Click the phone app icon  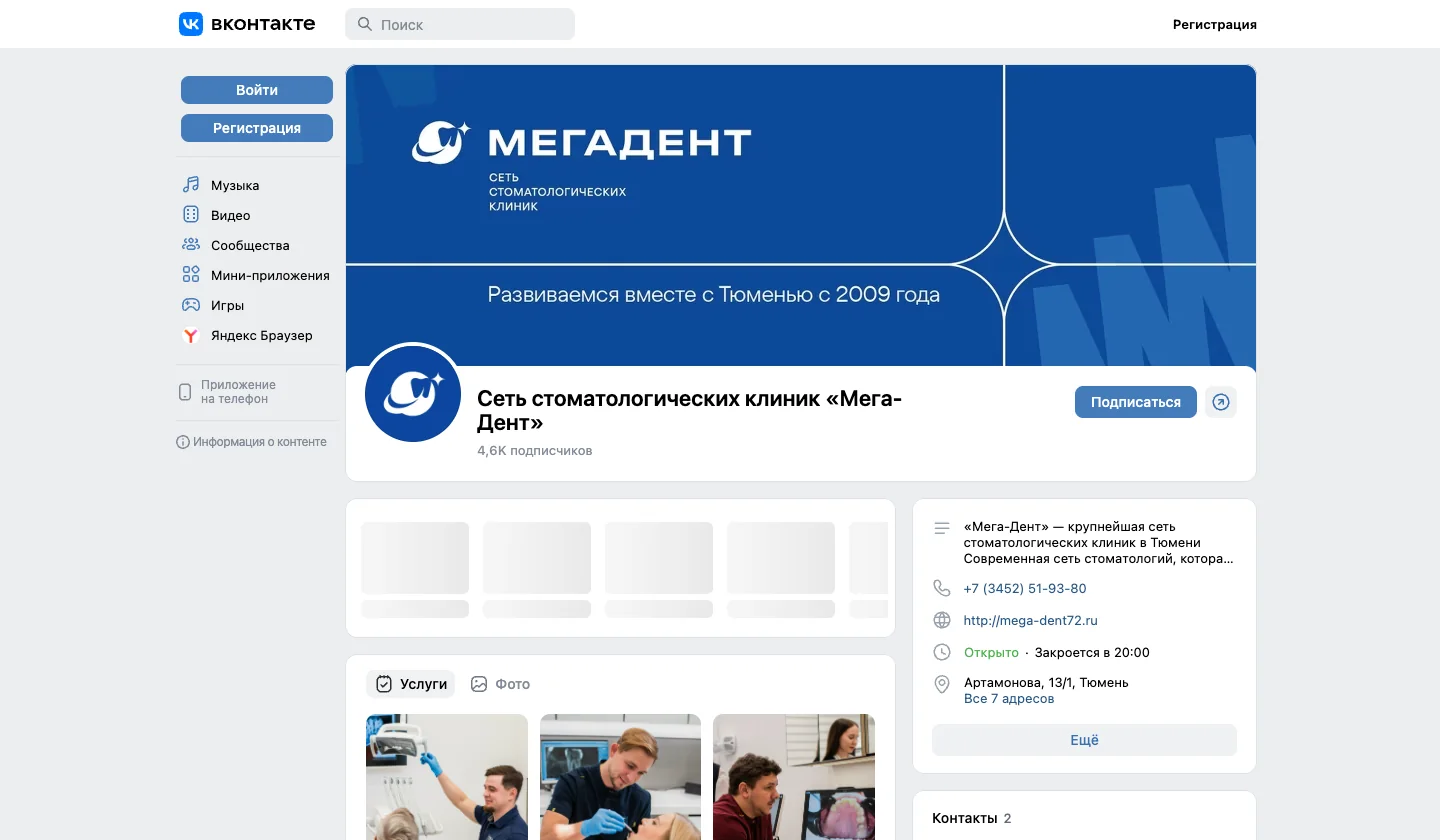point(185,392)
